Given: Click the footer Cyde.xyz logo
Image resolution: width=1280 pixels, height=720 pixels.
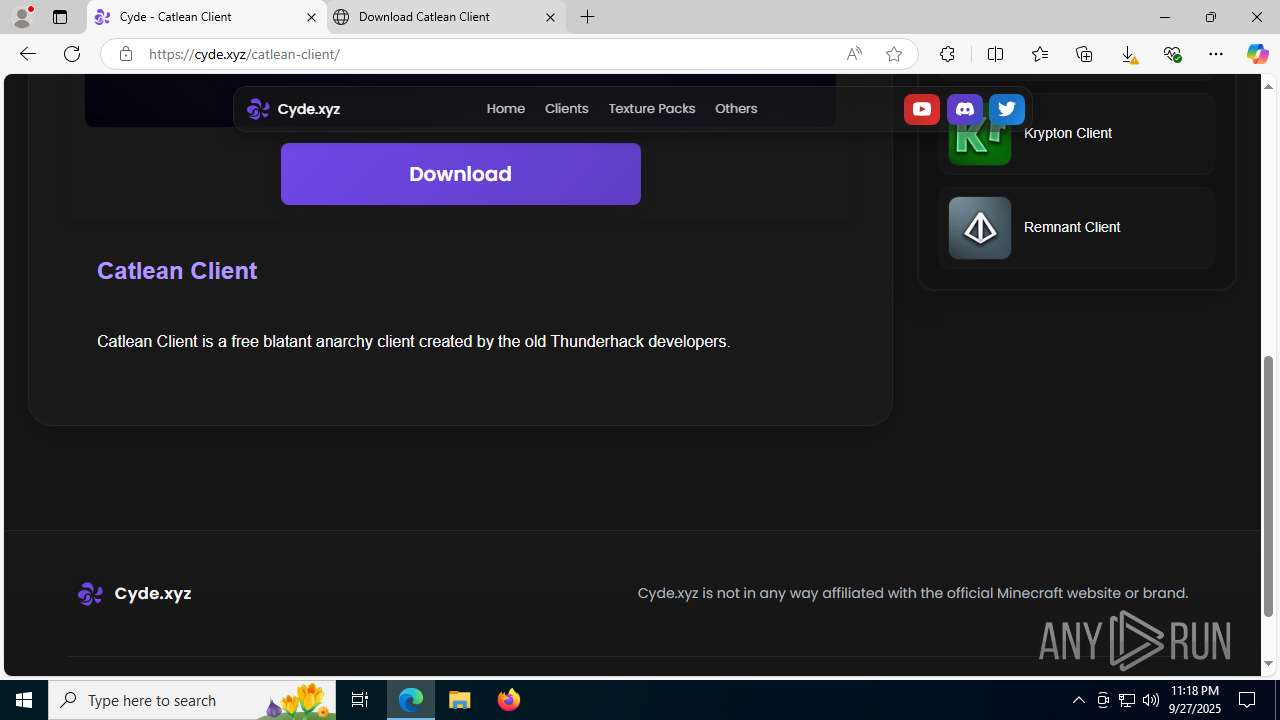Looking at the screenshot, I should [134, 594].
